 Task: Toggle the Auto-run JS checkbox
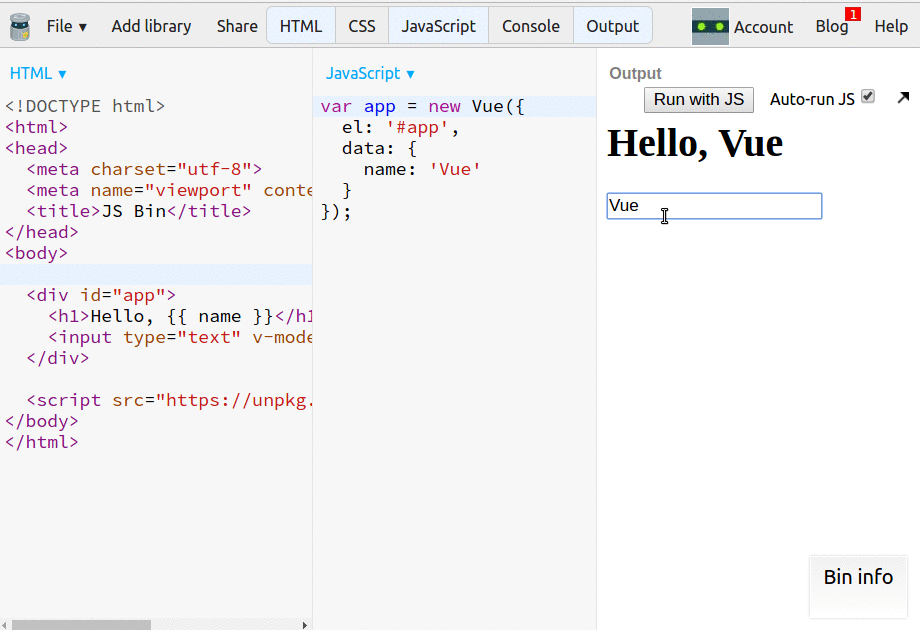pyautogui.click(x=868, y=96)
